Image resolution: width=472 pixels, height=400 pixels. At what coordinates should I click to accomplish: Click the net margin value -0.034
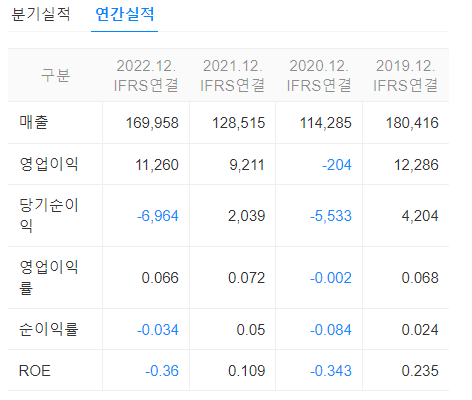pyautogui.click(x=158, y=330)
